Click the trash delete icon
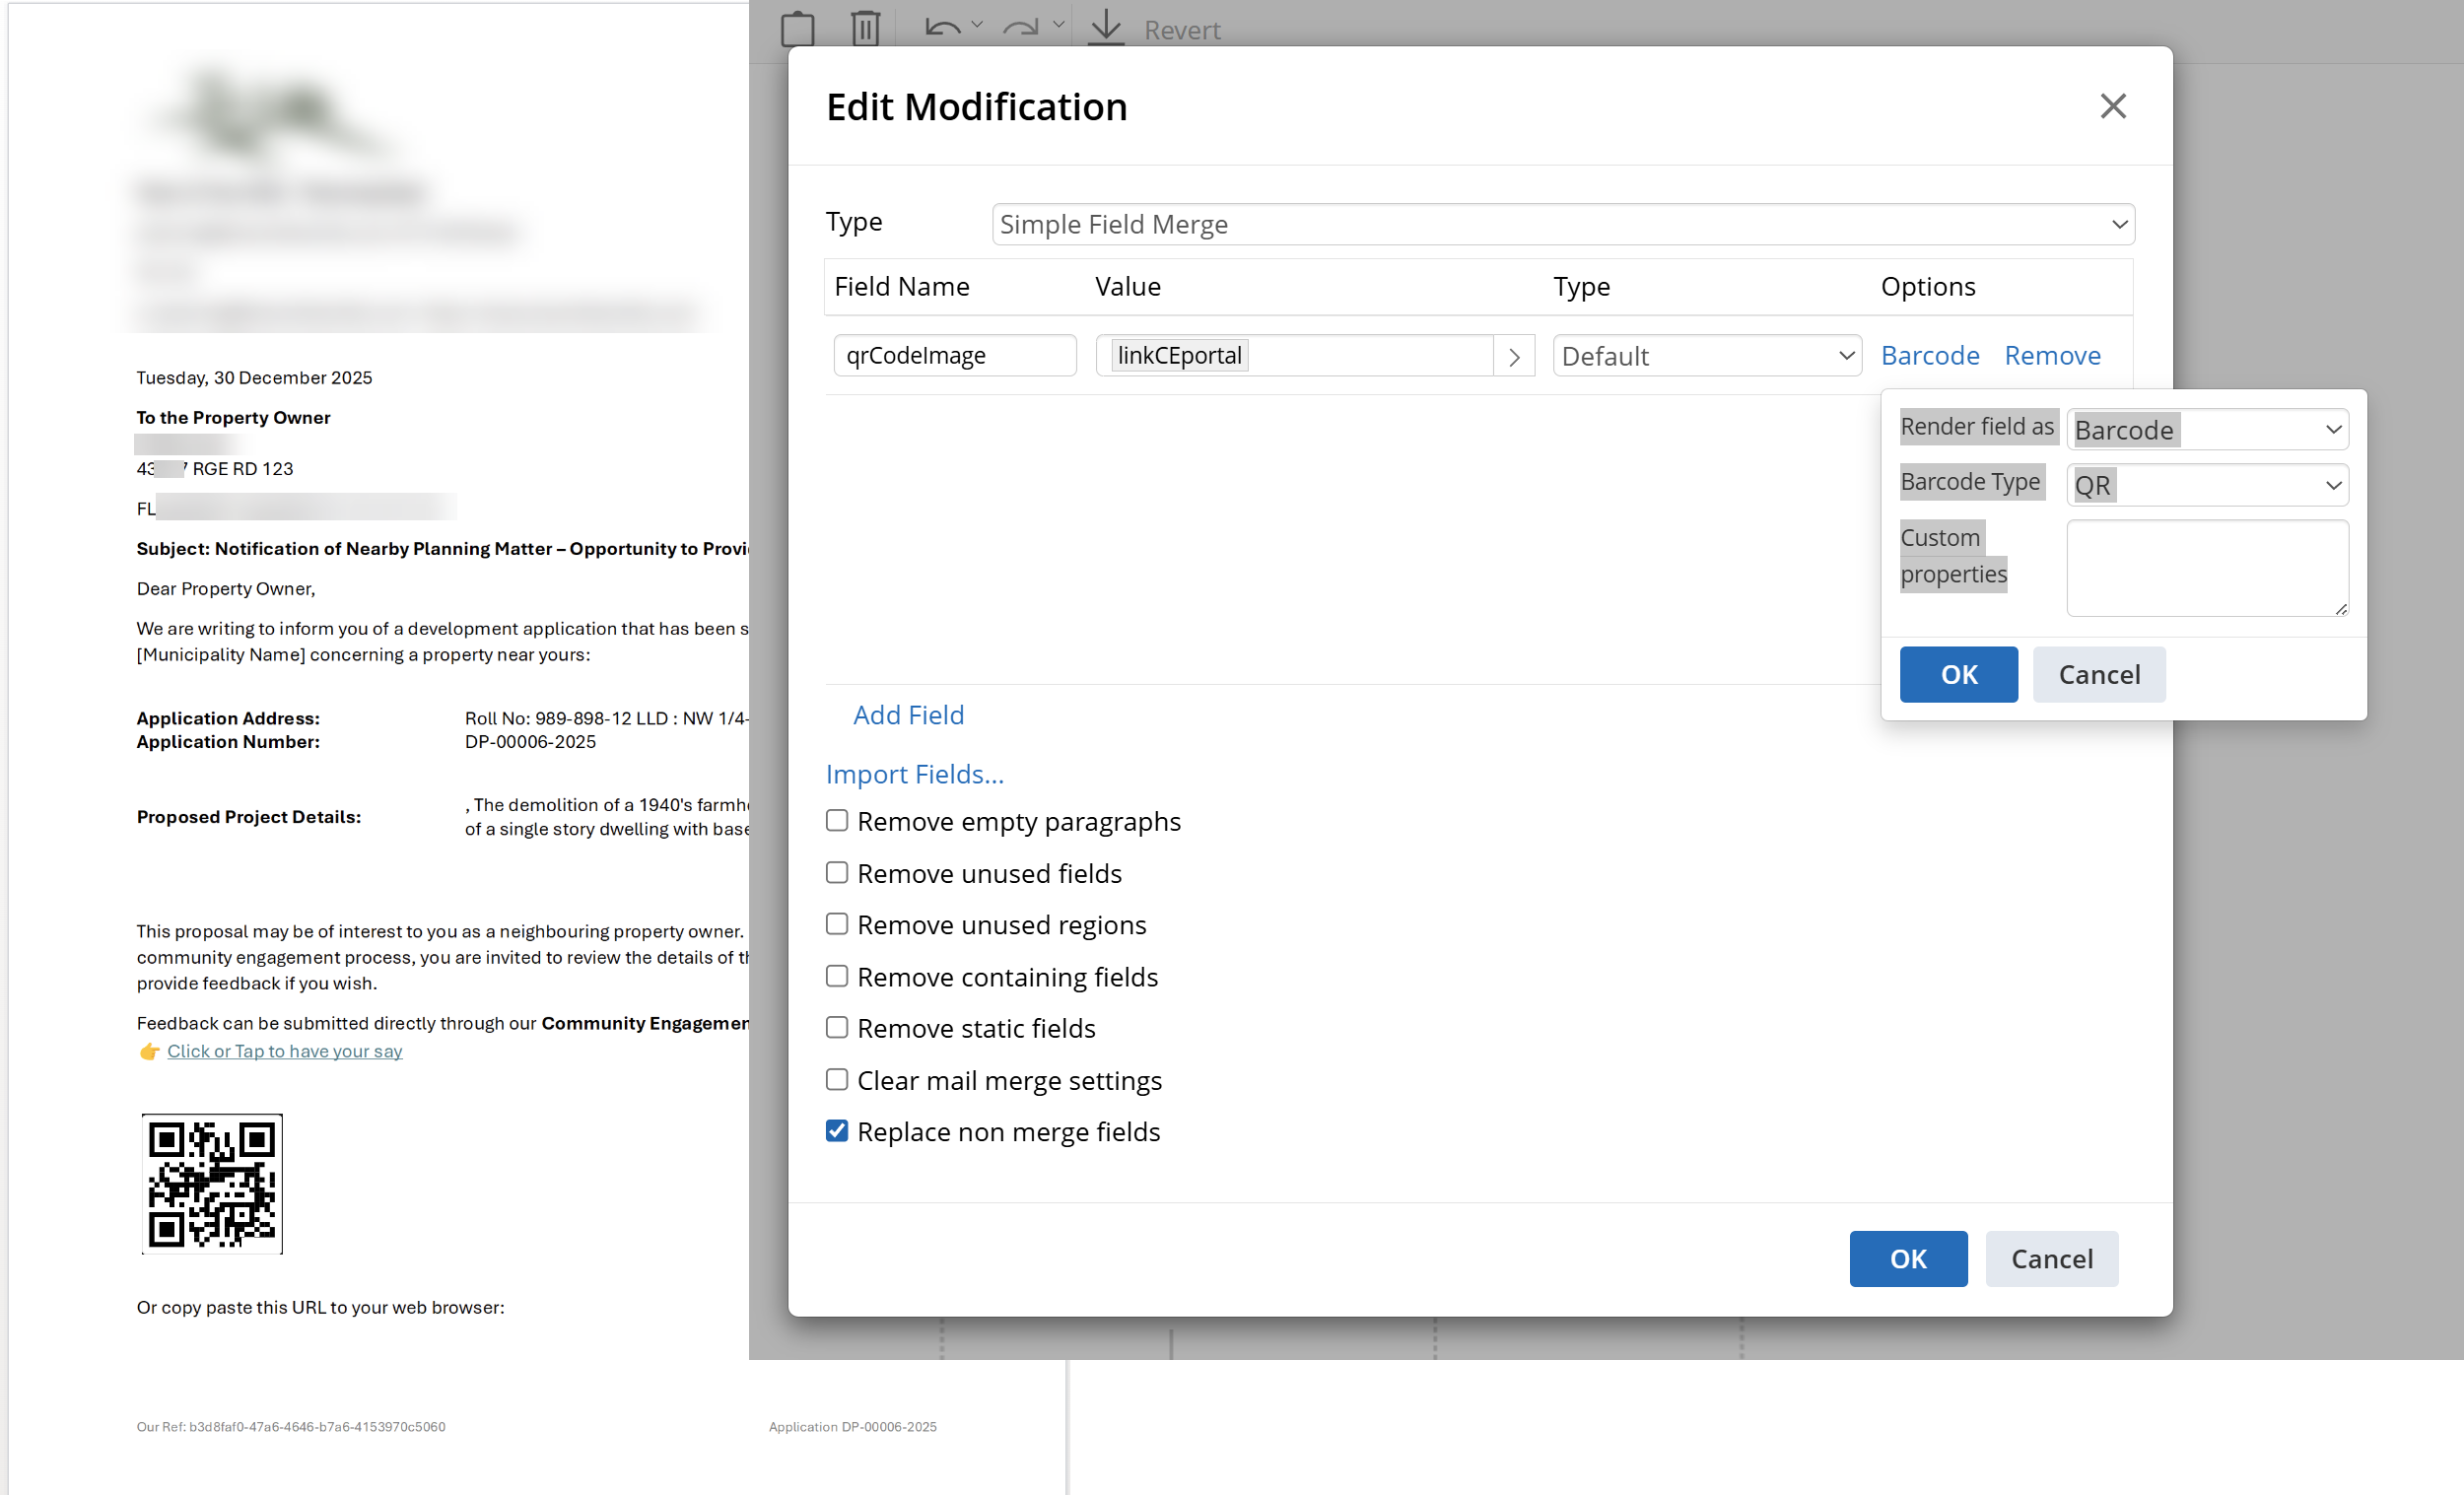The height and width of the screenshot is (1495, 2464). coord(865,28)
